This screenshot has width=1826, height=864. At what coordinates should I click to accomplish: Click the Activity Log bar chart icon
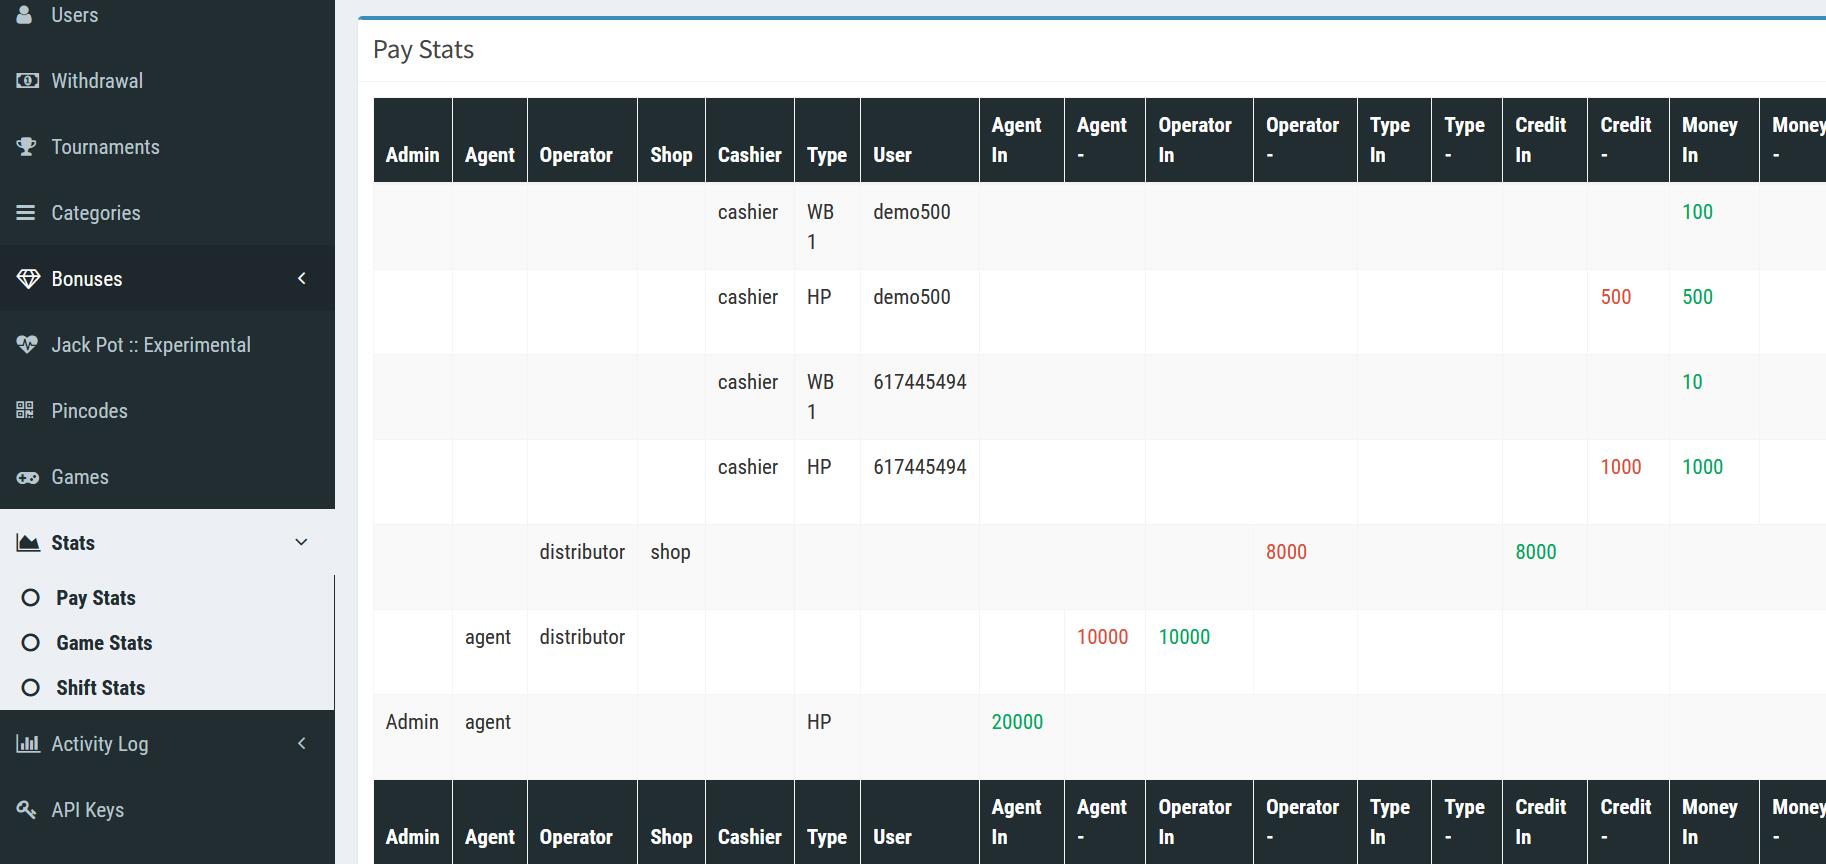(28, 744)
